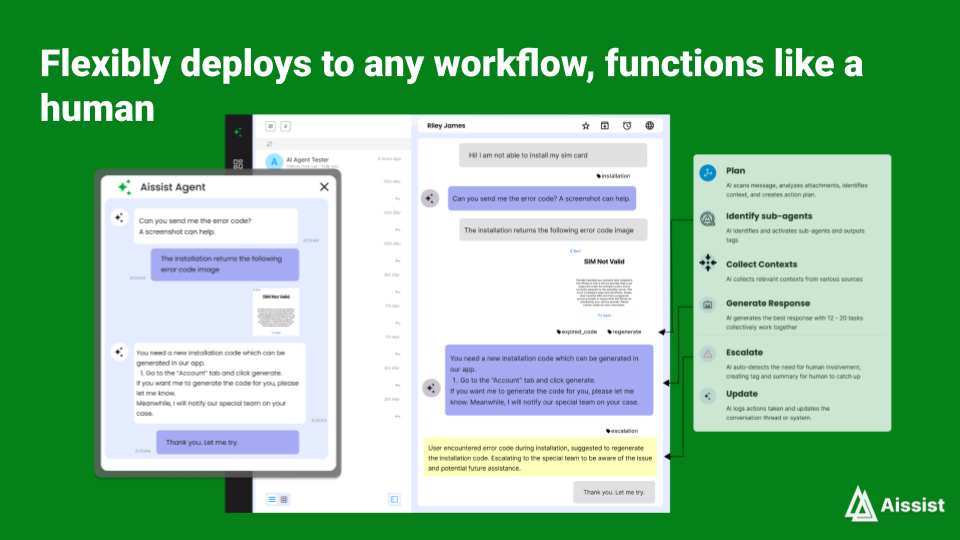Viewport: 960px width, 540px height.
Task: Click the Plan step icon
Action: tap(708, 174)
